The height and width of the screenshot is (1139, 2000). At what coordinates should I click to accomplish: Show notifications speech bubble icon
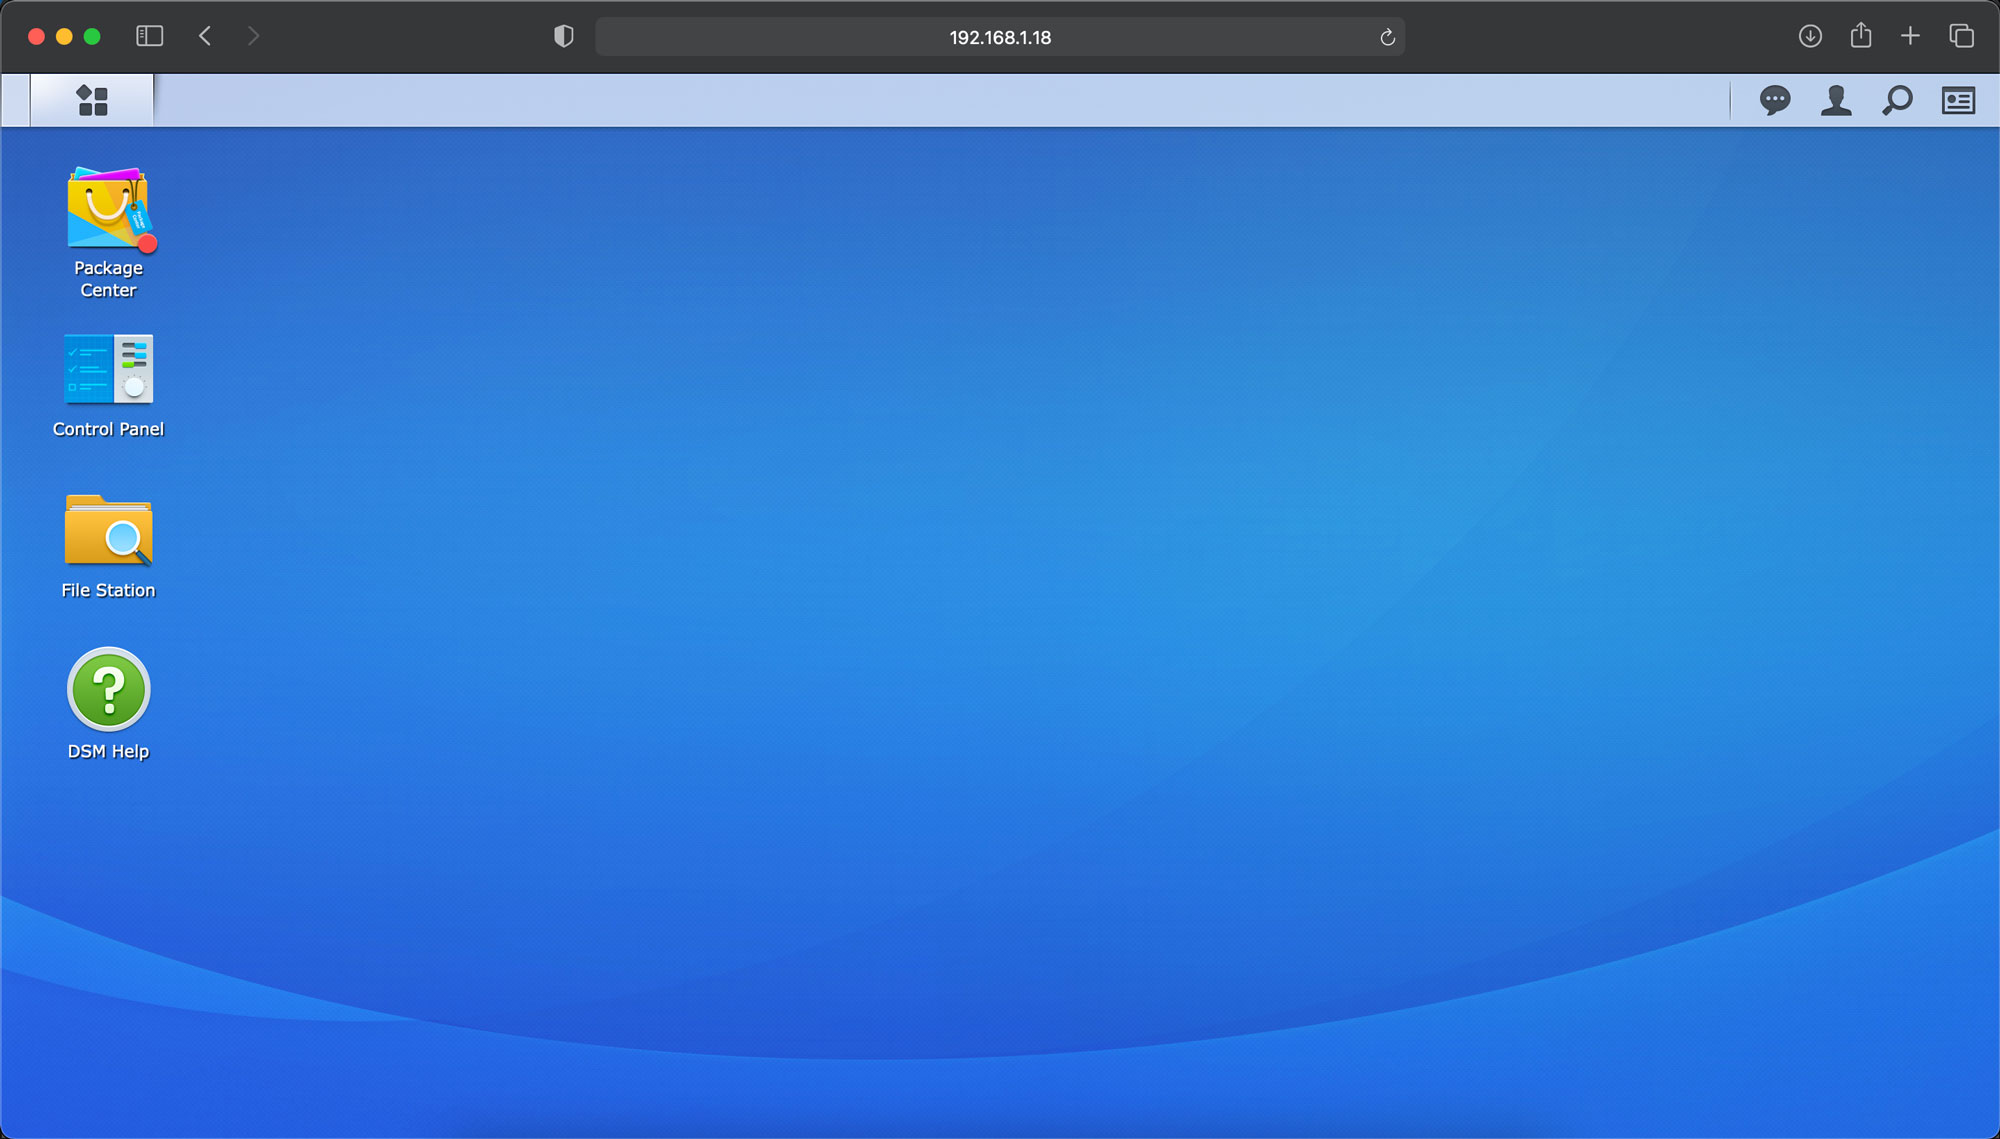(1775, 100)
